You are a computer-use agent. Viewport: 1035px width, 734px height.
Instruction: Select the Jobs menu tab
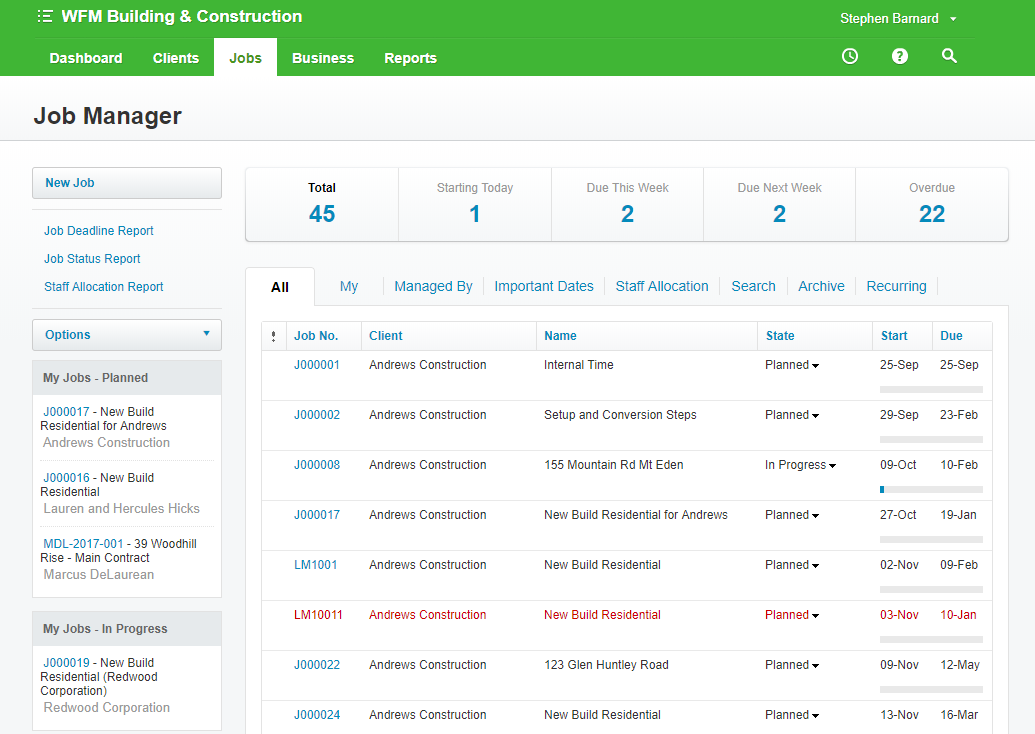[246, 58]
